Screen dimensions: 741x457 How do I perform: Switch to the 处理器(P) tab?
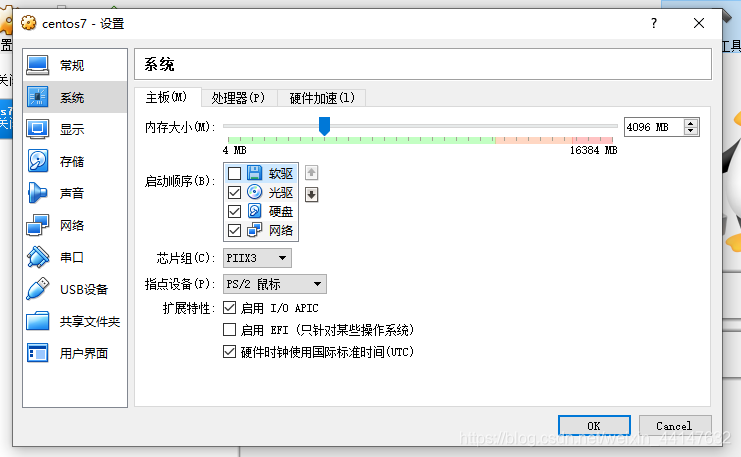tap(238, 98)
